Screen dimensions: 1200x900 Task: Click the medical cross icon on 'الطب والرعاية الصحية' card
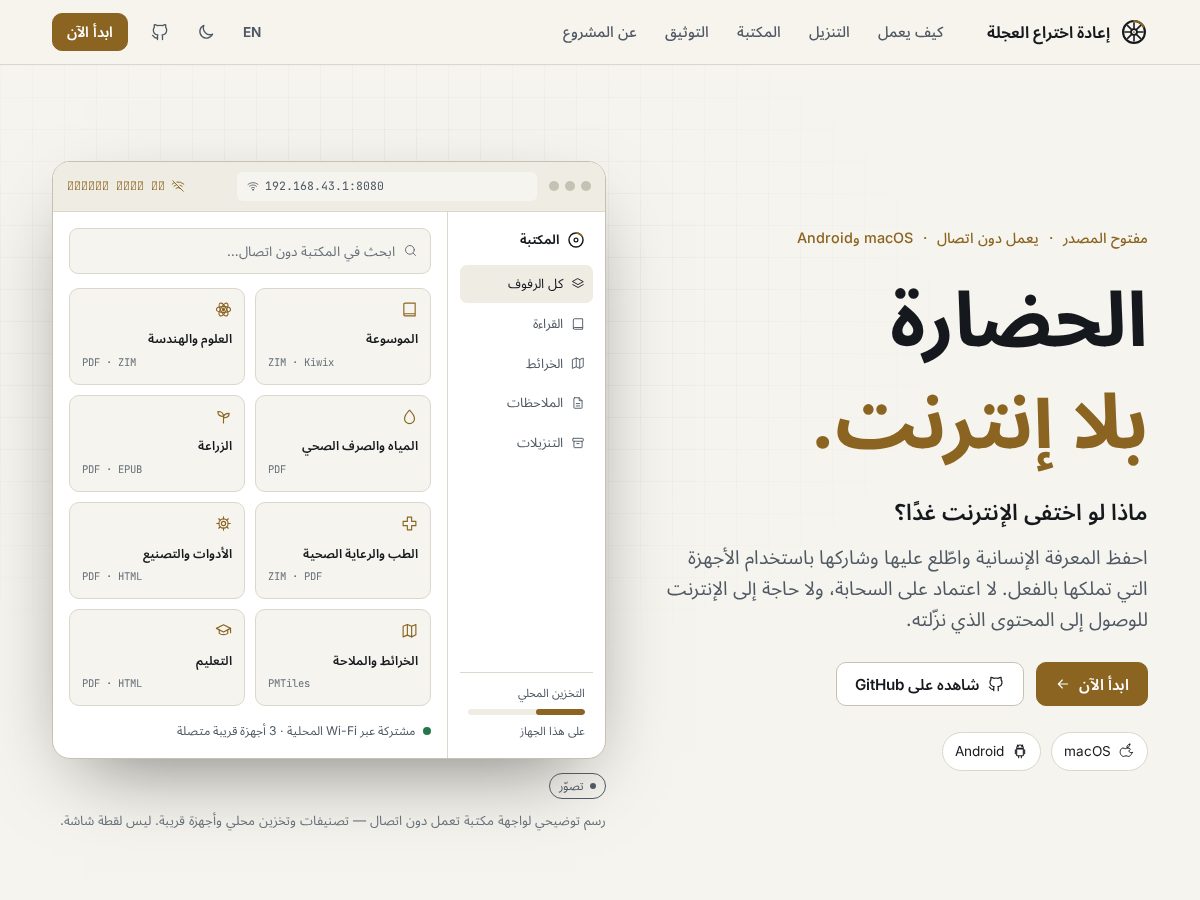[409, 524]
